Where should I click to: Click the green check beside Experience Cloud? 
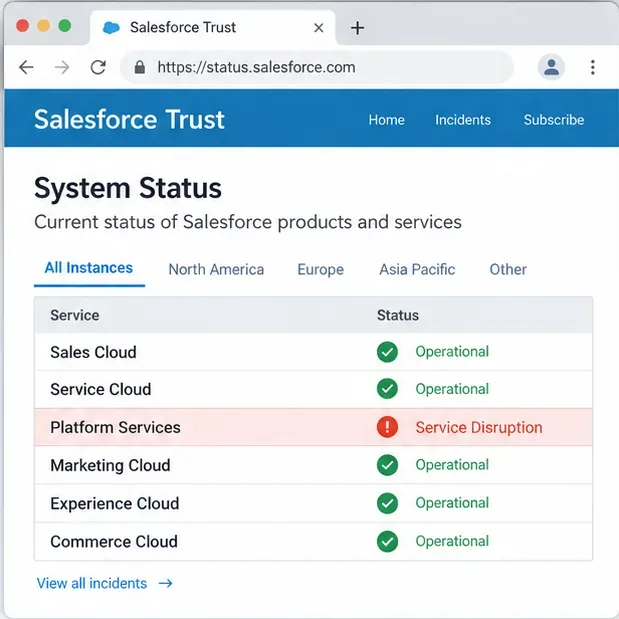(387, 503)
